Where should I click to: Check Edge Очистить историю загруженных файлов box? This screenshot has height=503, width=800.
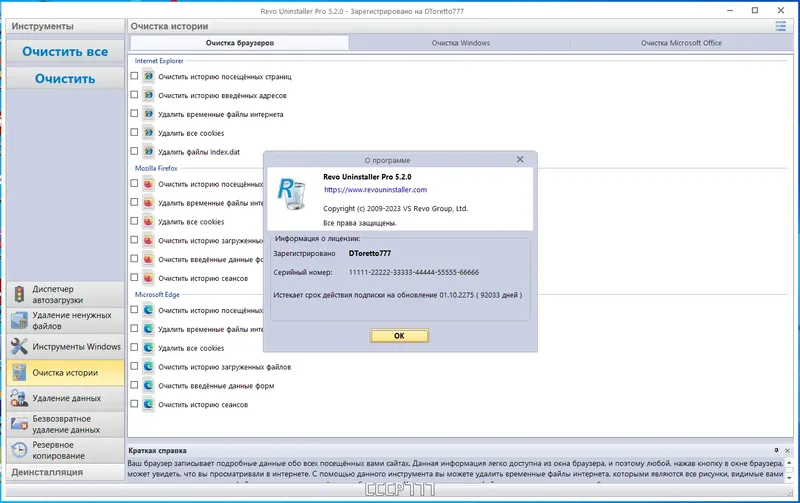[x=134, y=366]
